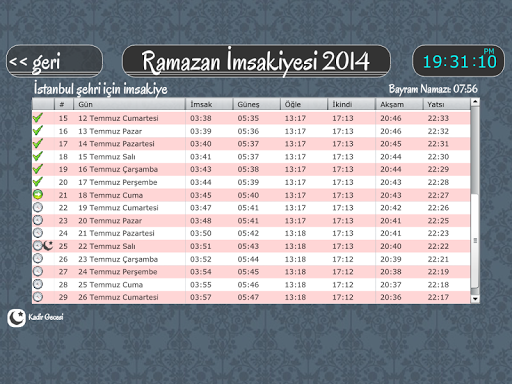Click the Kadir Gecesi crescent legend icon
Viewport: 512px width, 384px height.
coord(16,318)
